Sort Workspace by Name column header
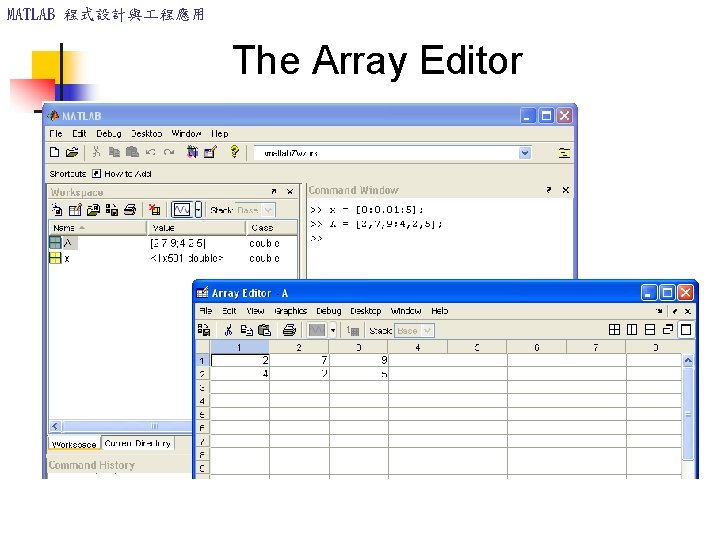Screen dimensions: 720x540 pos(98,228)
